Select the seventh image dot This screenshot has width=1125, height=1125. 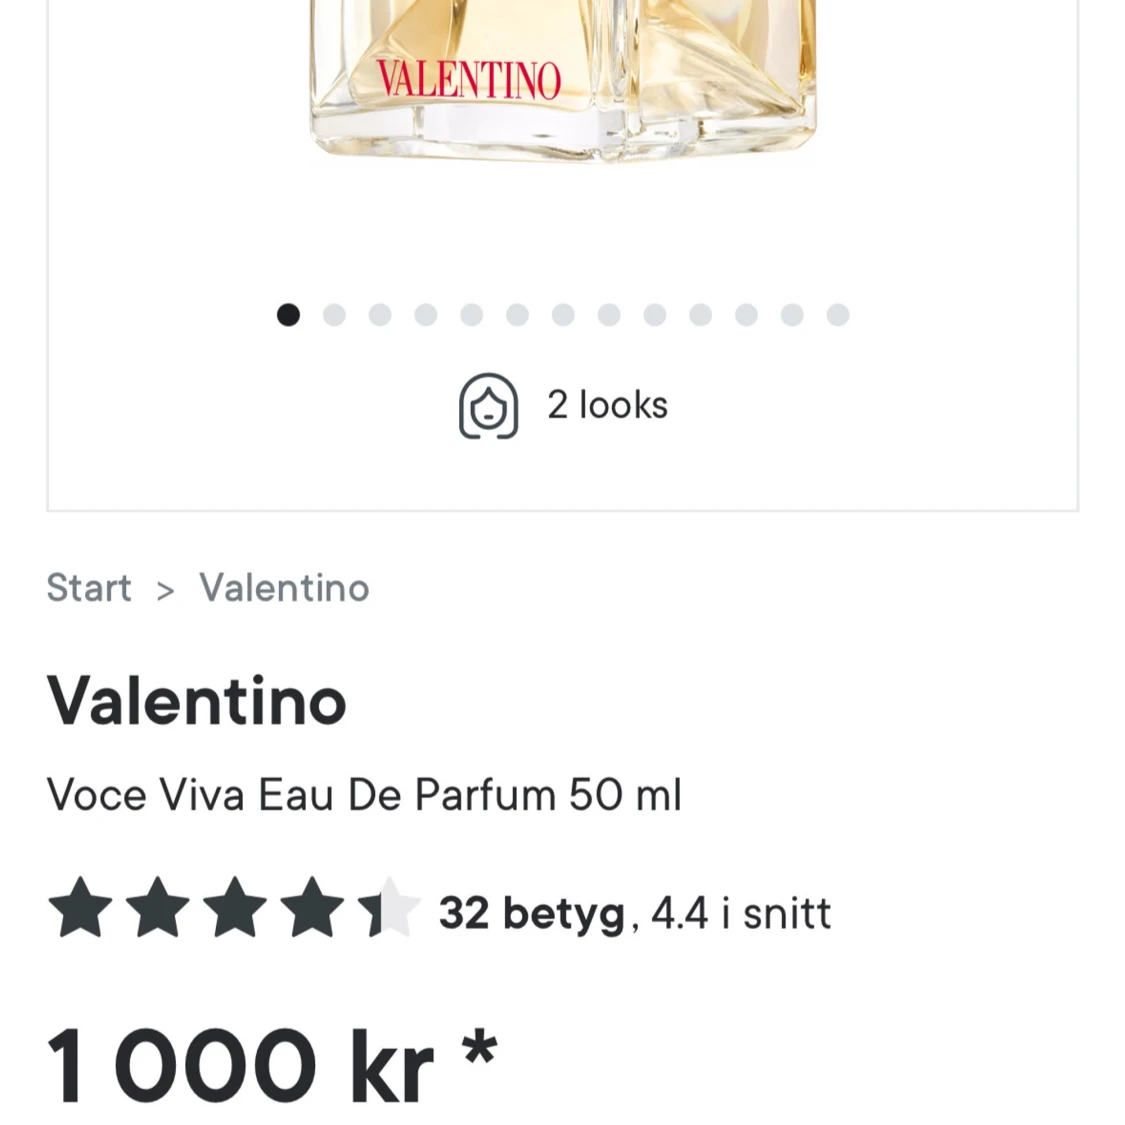(563, 314)
